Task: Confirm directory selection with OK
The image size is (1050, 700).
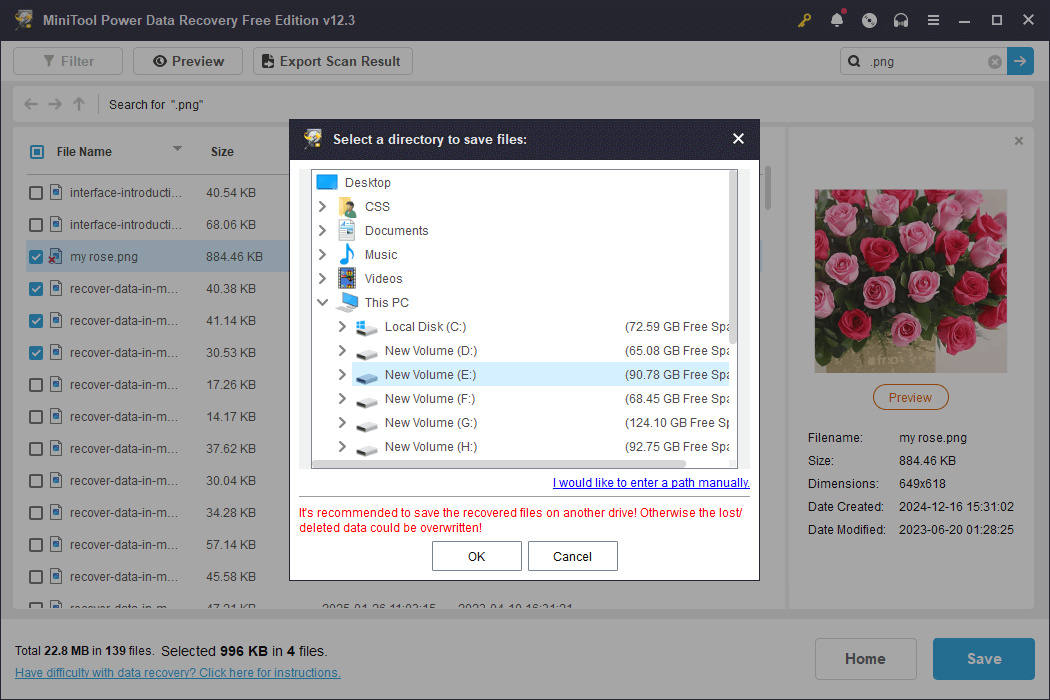Action: (476, 556)
